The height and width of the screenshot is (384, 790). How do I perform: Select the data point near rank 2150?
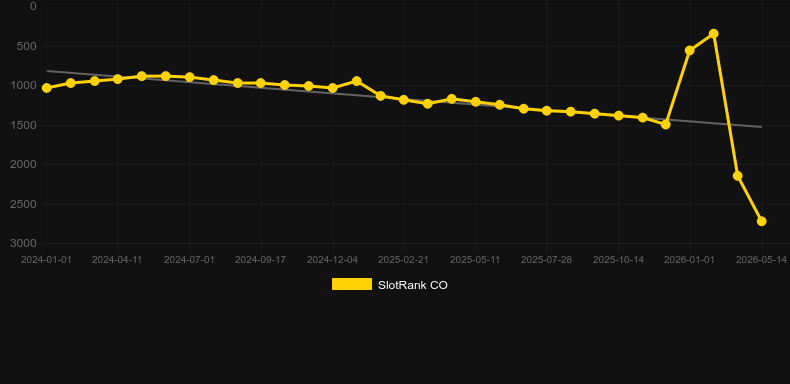(738, 176)
